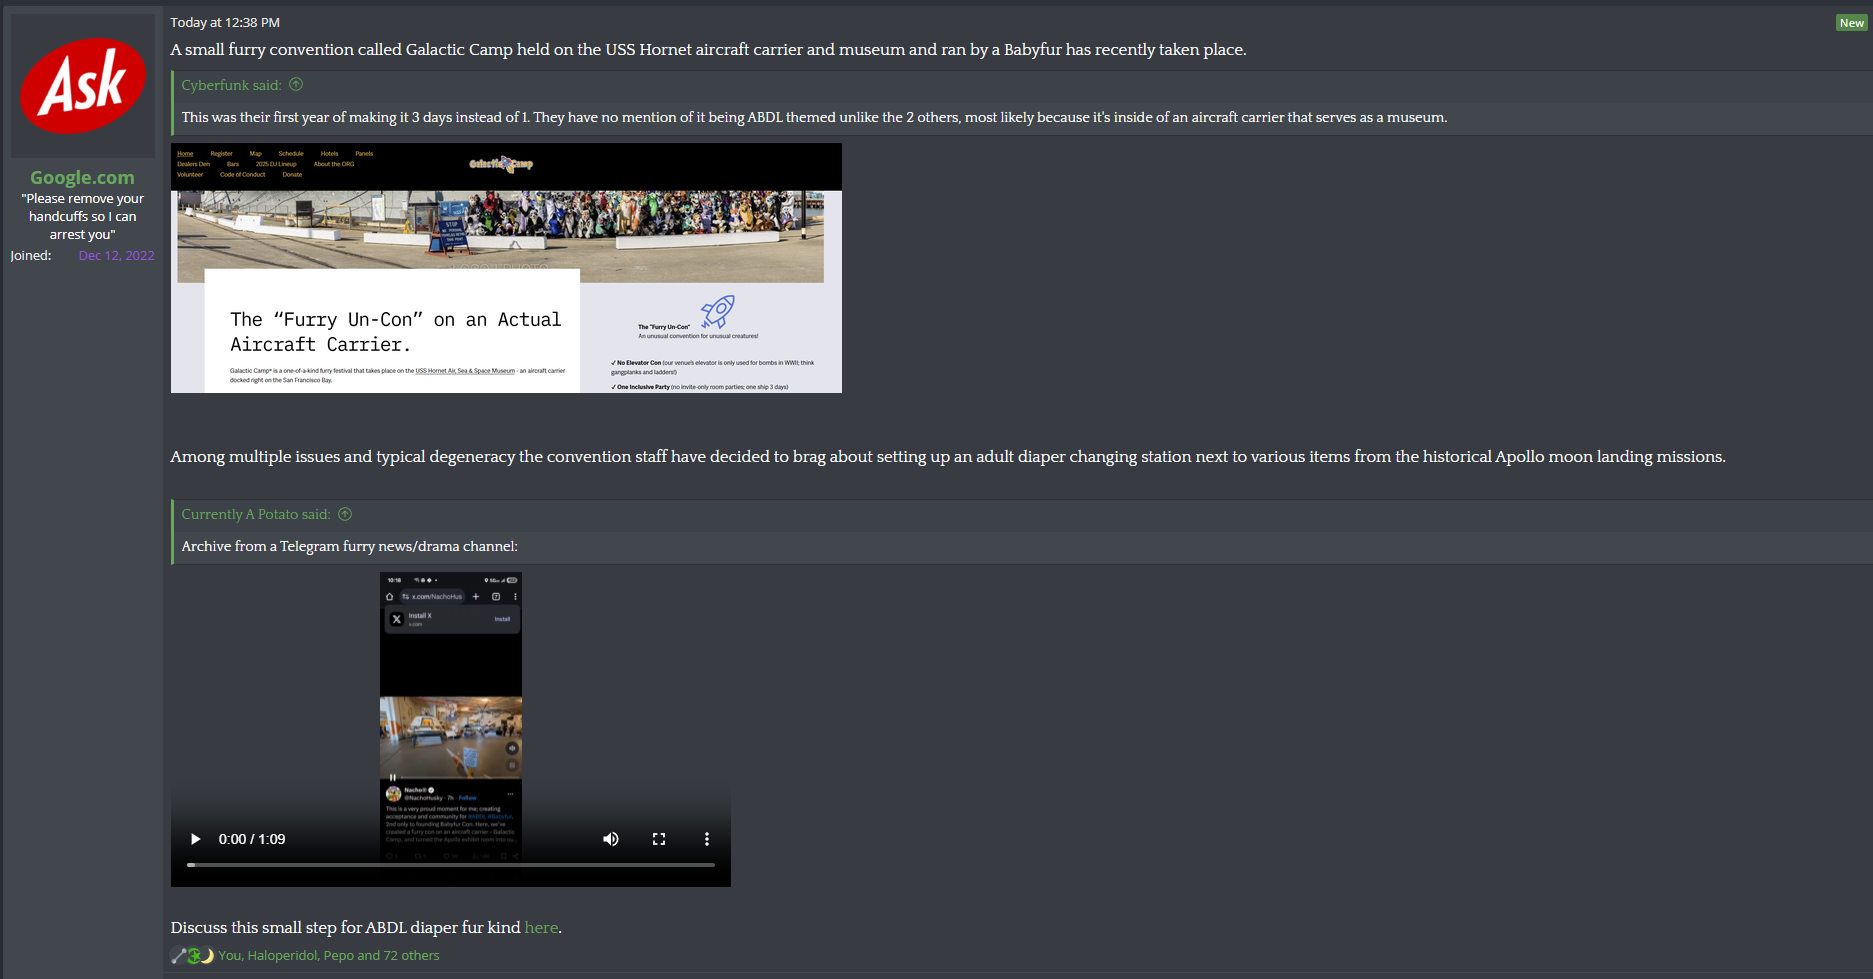Screen dimensions: 1873x979
Task: Jump to Currently A Potato's quoted post arrow
Action: (345, 514)
